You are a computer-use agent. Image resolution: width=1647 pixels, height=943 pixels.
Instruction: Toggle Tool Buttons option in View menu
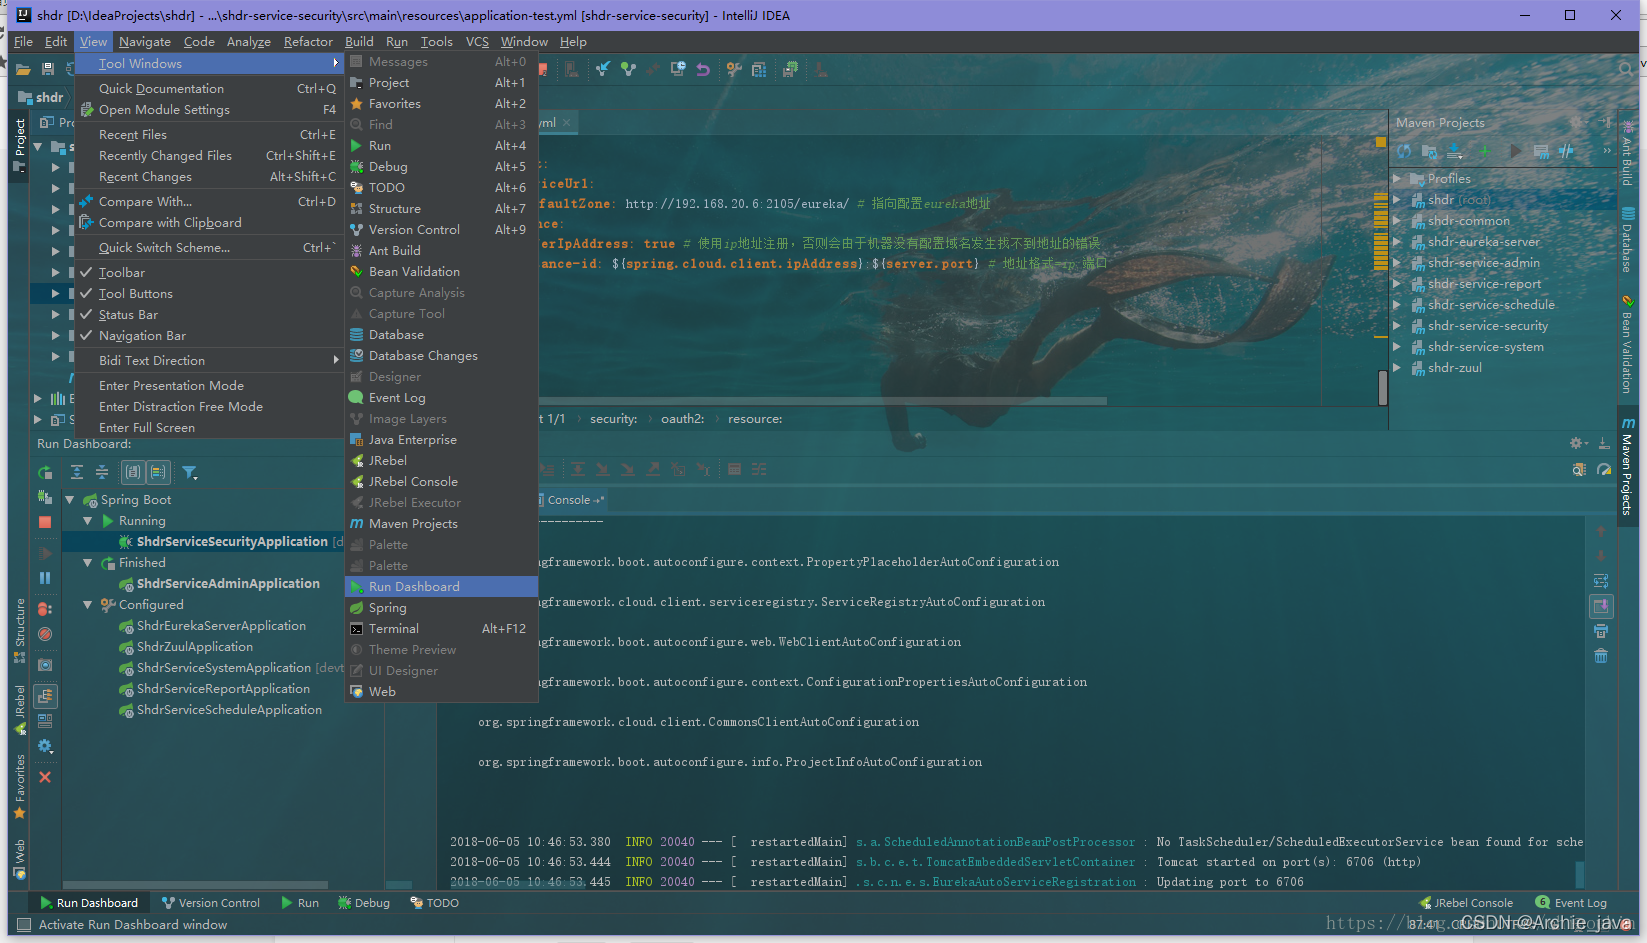211,293
